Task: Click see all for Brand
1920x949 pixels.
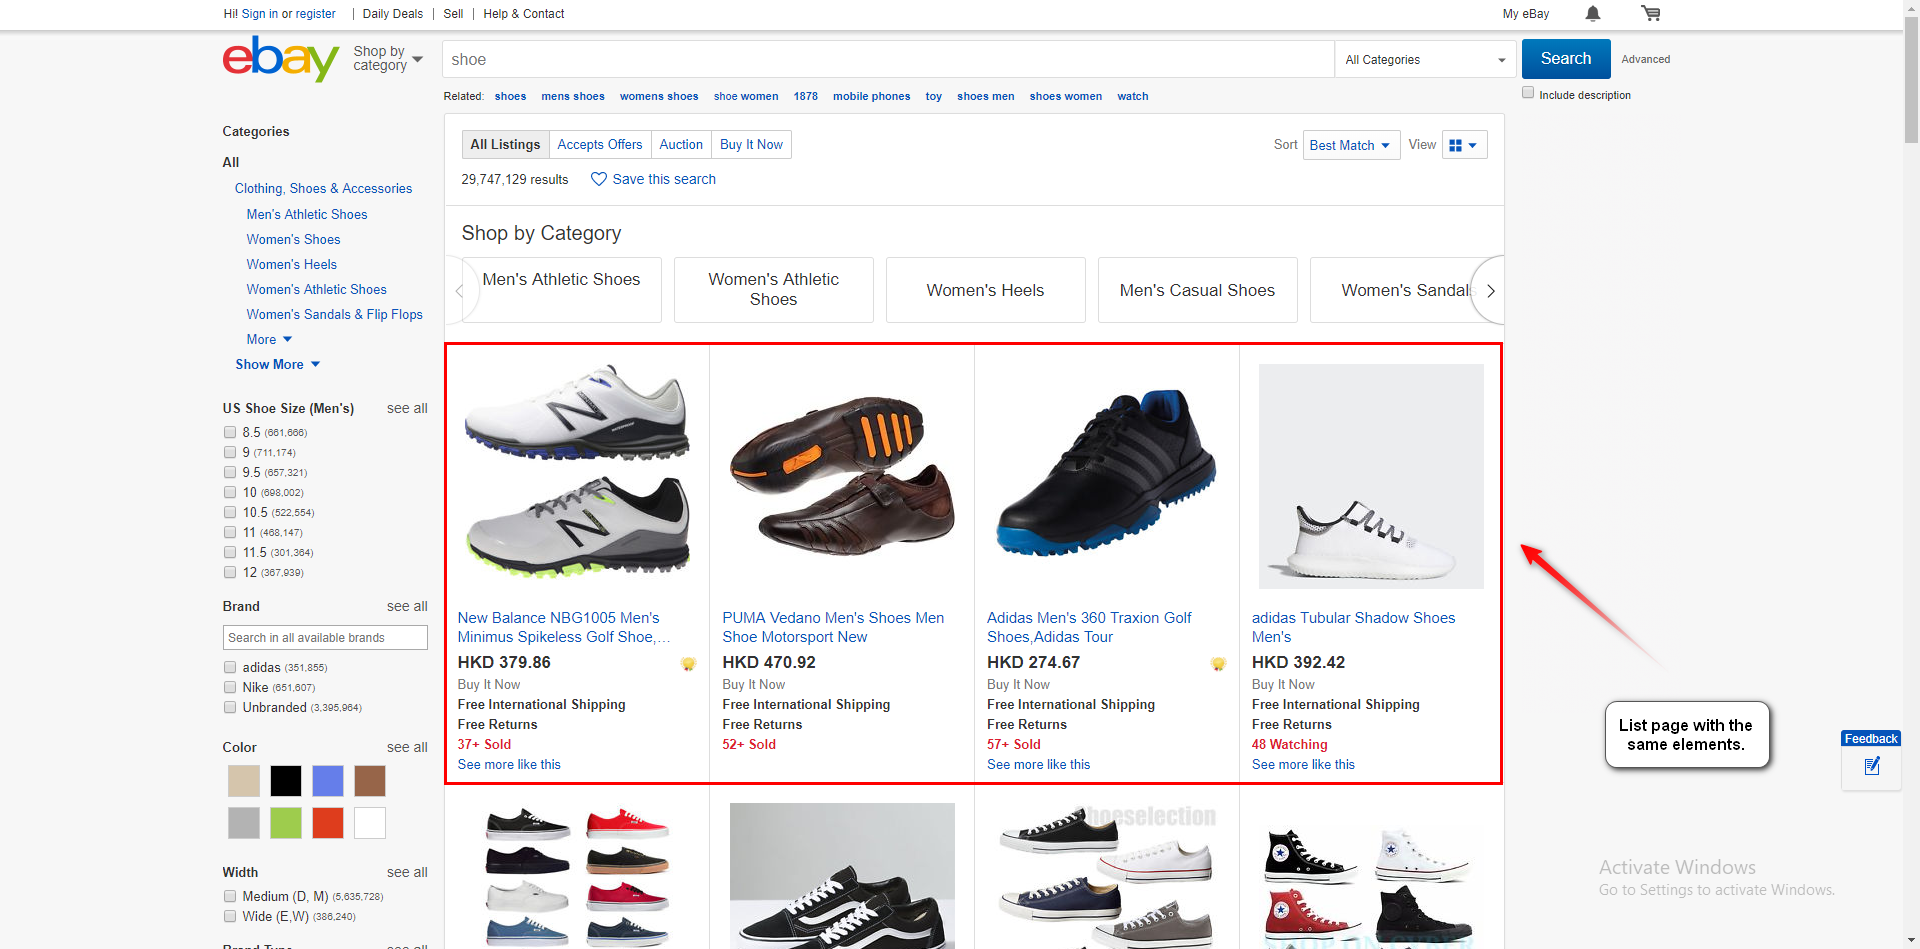Action: (x=407, y=606)
